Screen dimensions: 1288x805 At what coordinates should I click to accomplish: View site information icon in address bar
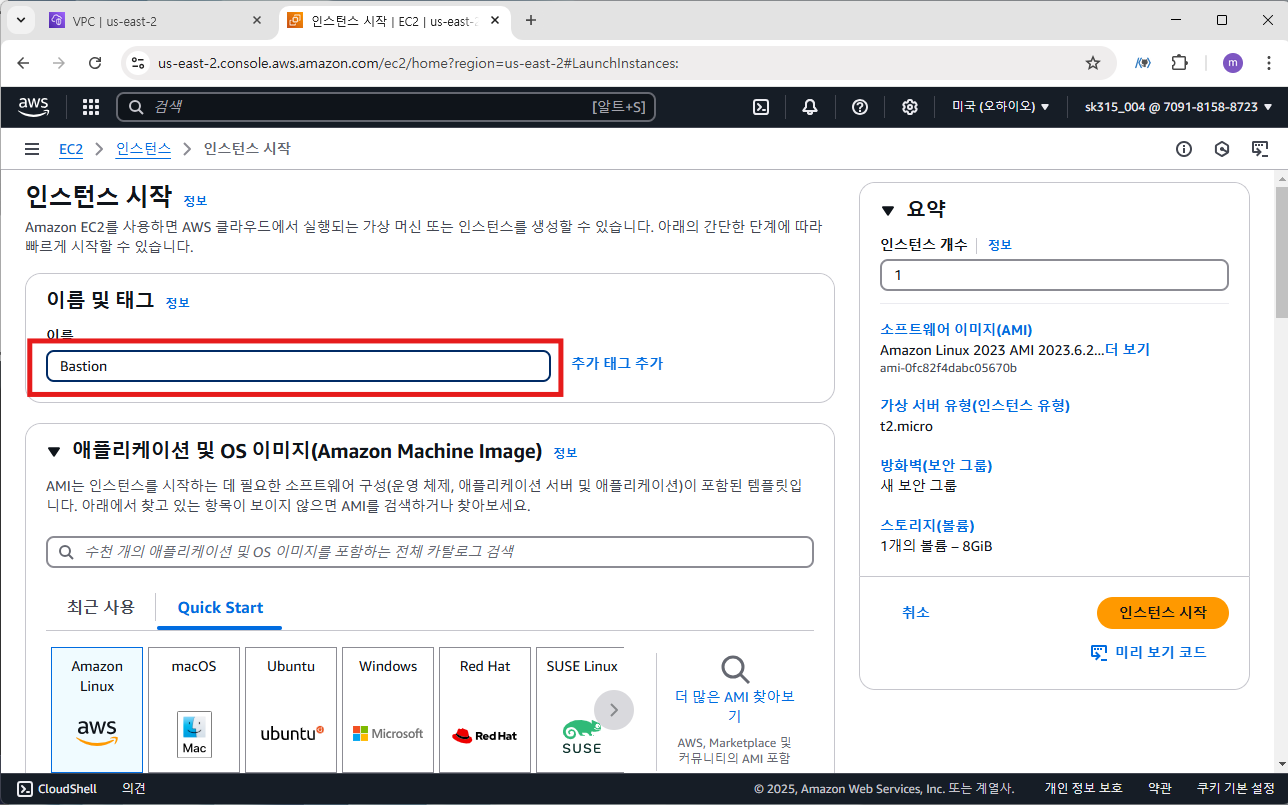[x=139, y=63]
